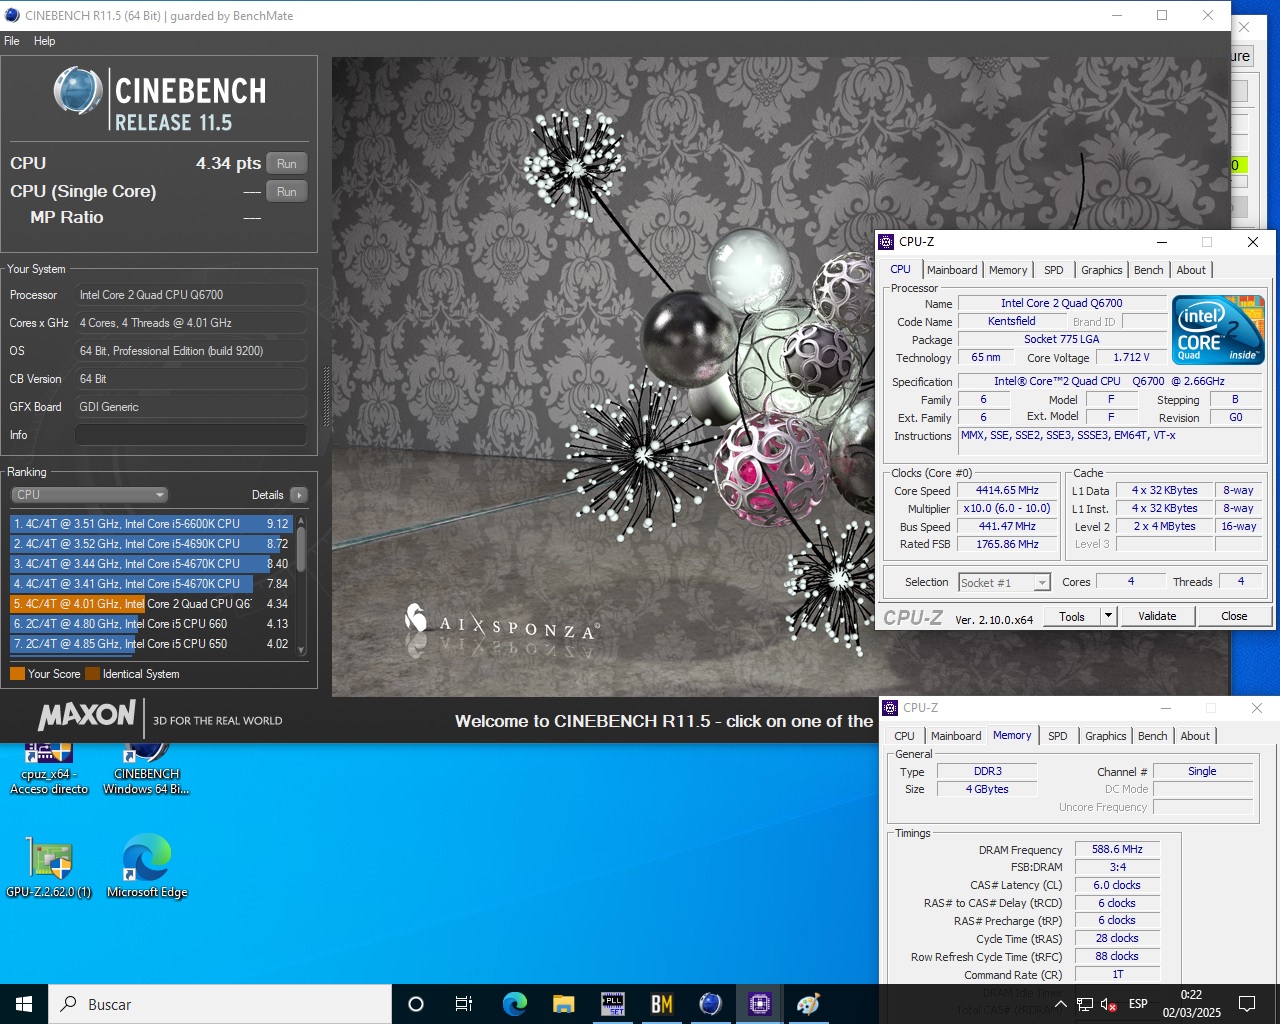Open About tab in upper CPU-Z
1280x1024 pixels.
point(1191,270)
